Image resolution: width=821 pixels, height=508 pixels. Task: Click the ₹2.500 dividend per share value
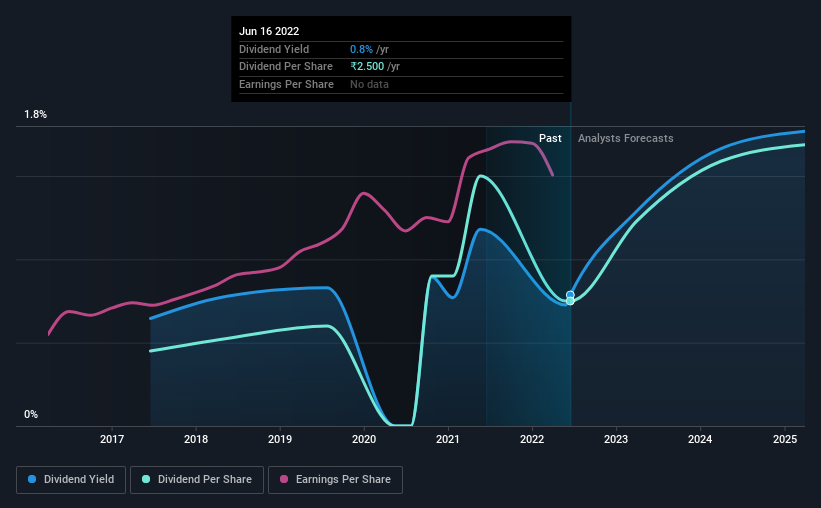coord(367,67)
